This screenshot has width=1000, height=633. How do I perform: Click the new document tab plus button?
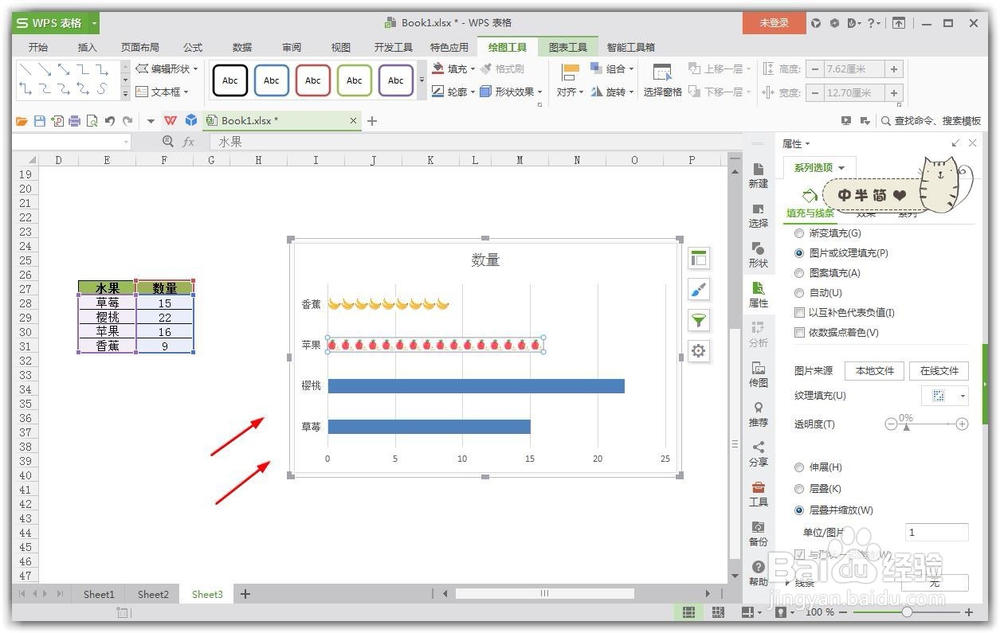point(372,120)
